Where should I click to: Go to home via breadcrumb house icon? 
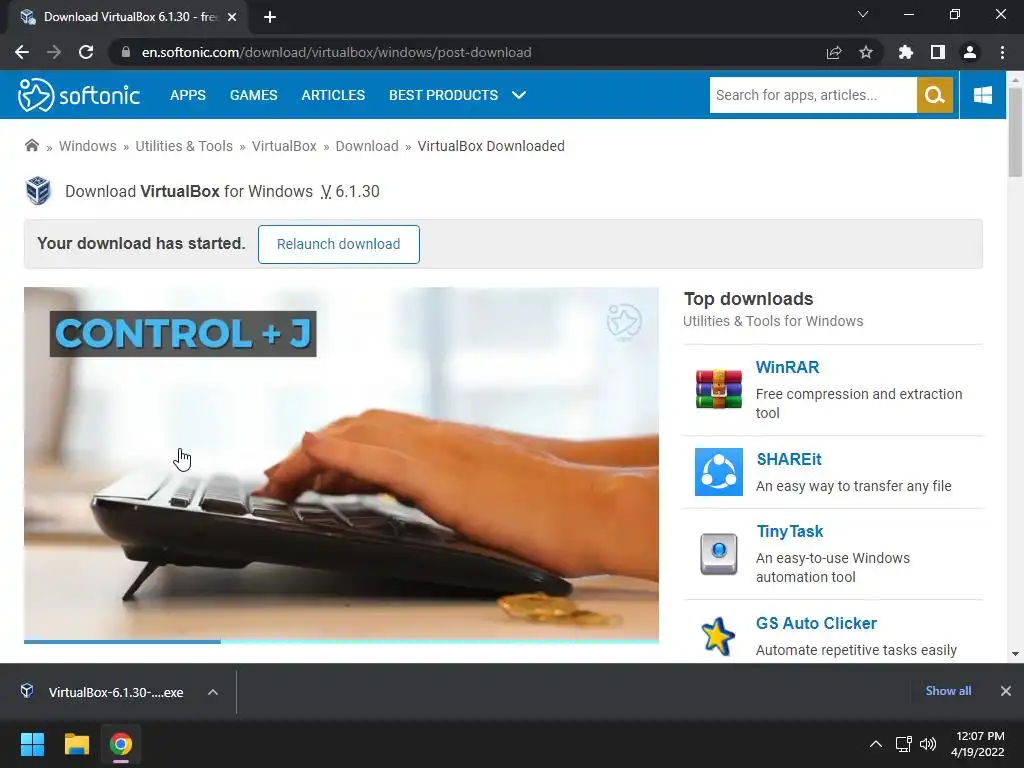point(31,145)
